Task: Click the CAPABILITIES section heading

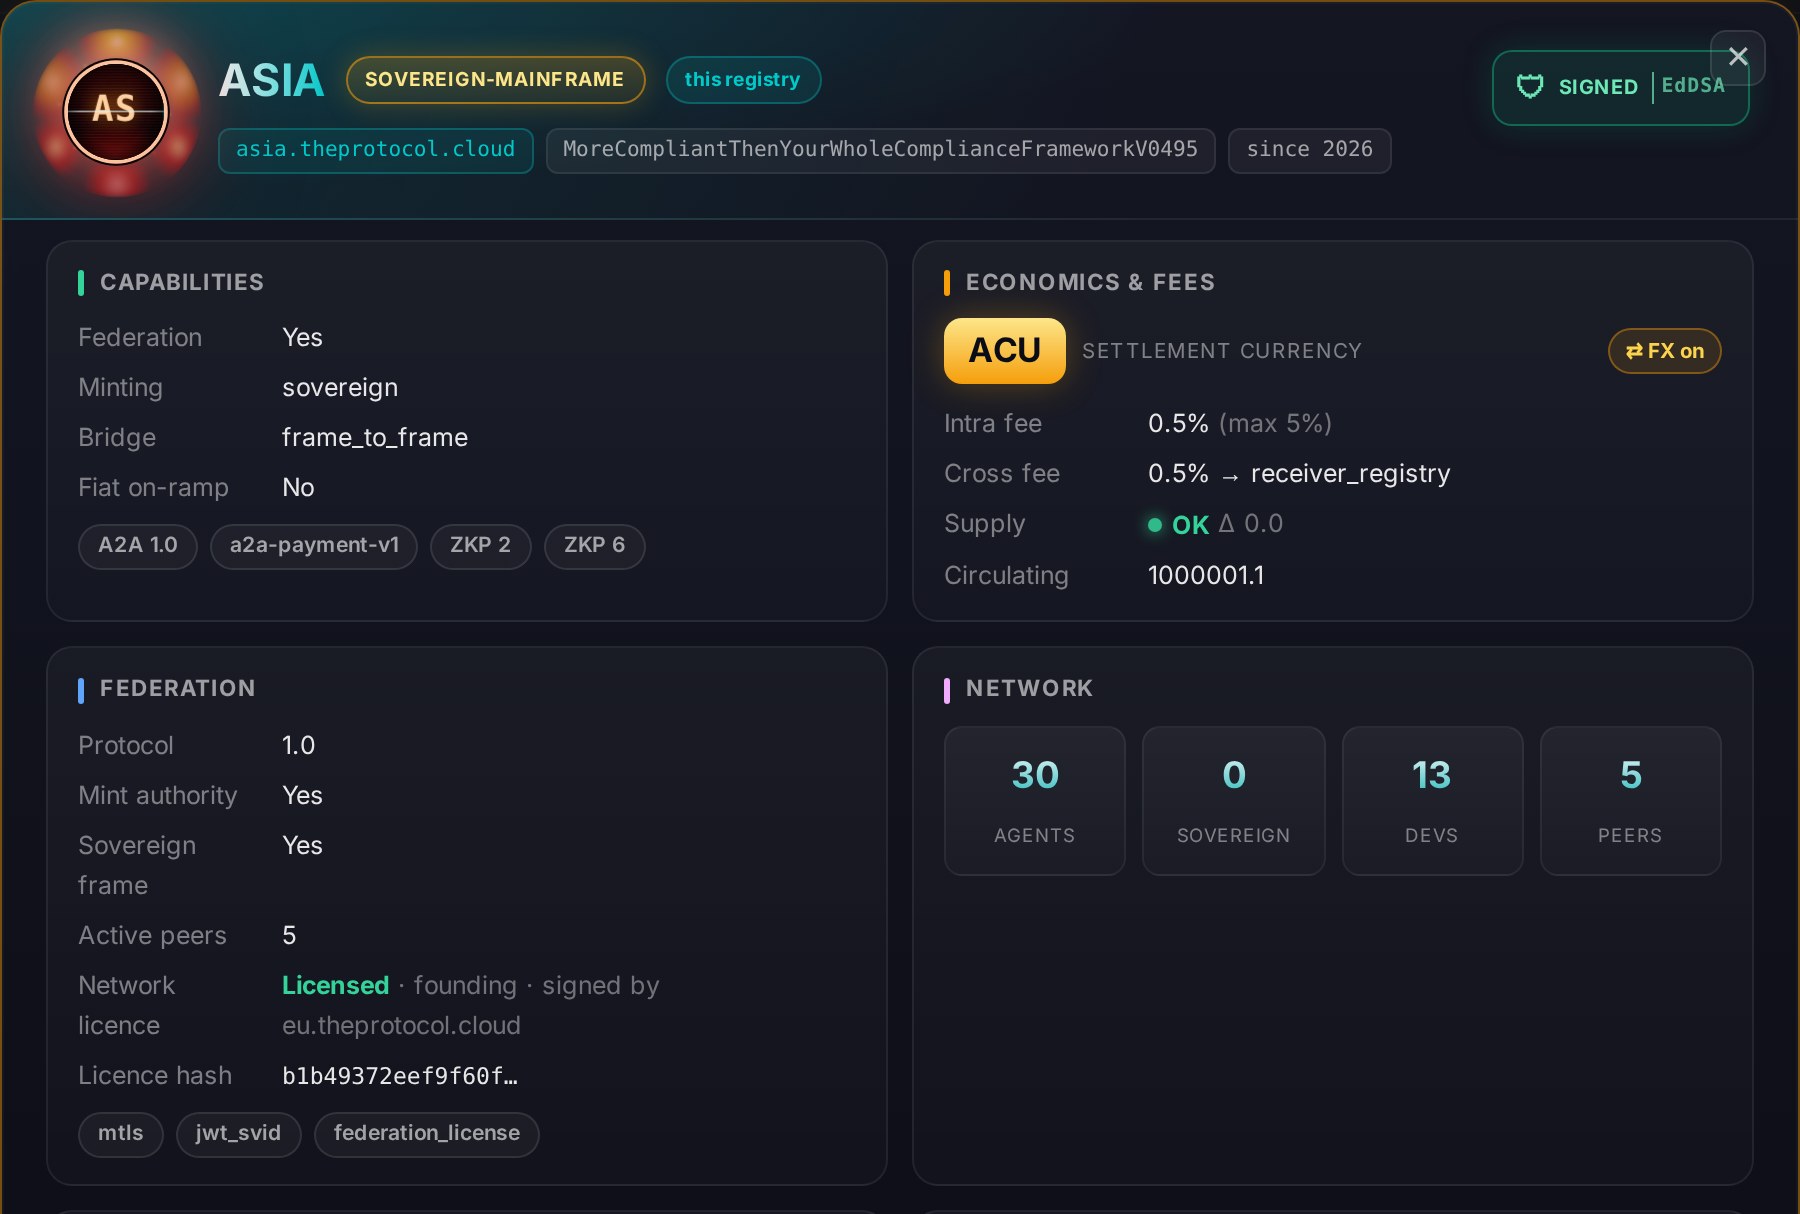Action: point(181,283)
